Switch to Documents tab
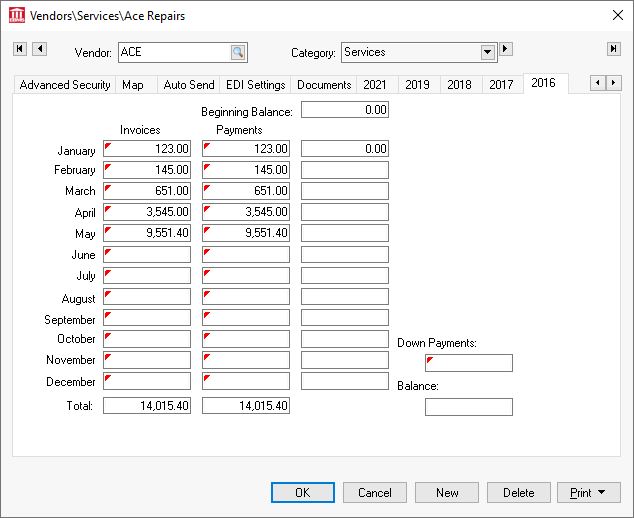The width and height of the screenshot is (634, 518). [324, 85]
